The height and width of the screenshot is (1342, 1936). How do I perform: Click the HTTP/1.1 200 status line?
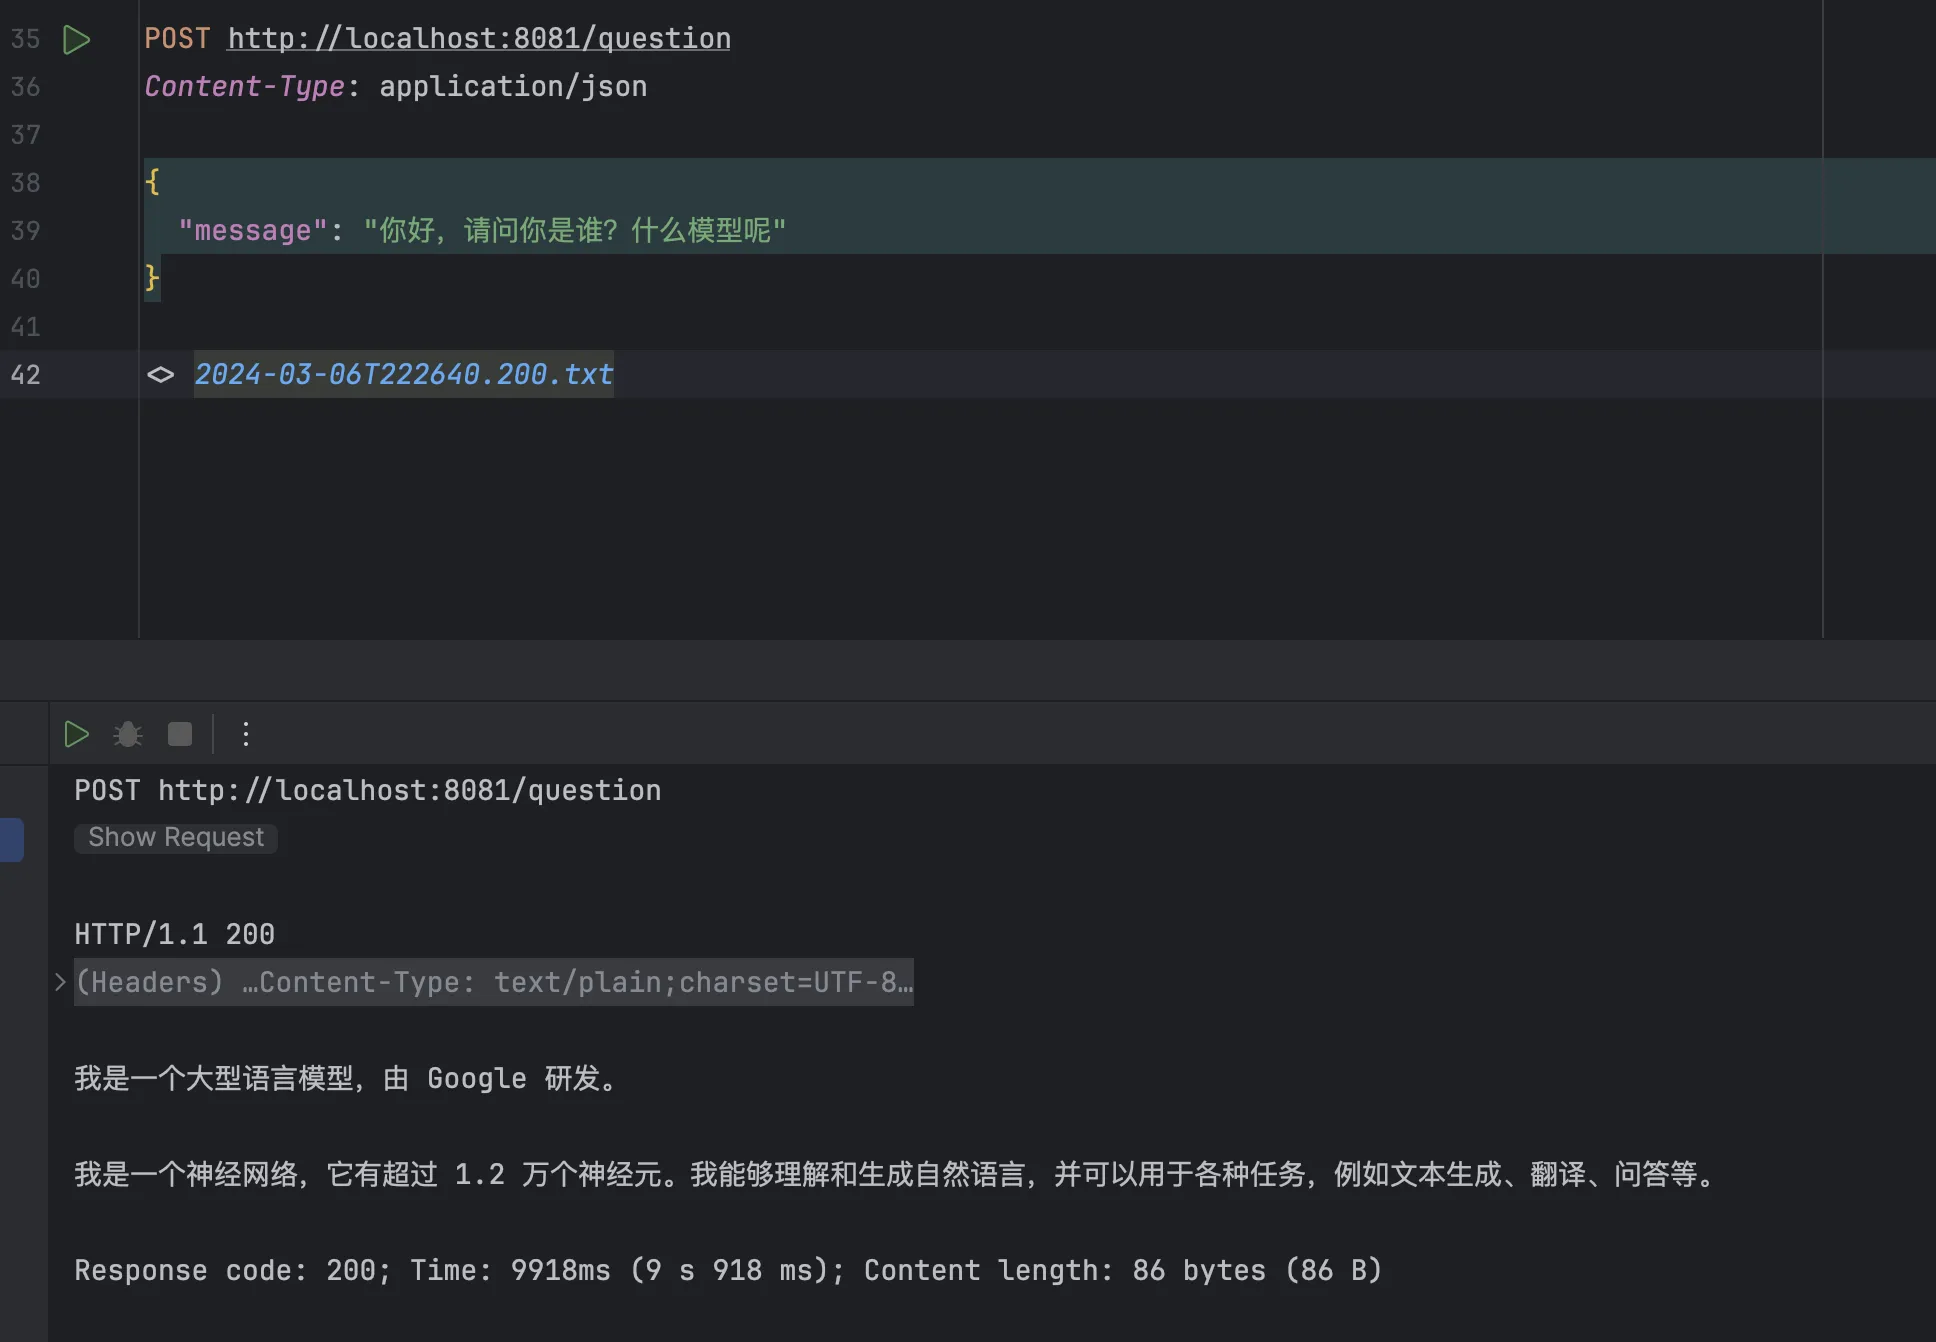[x=174, y=934]
